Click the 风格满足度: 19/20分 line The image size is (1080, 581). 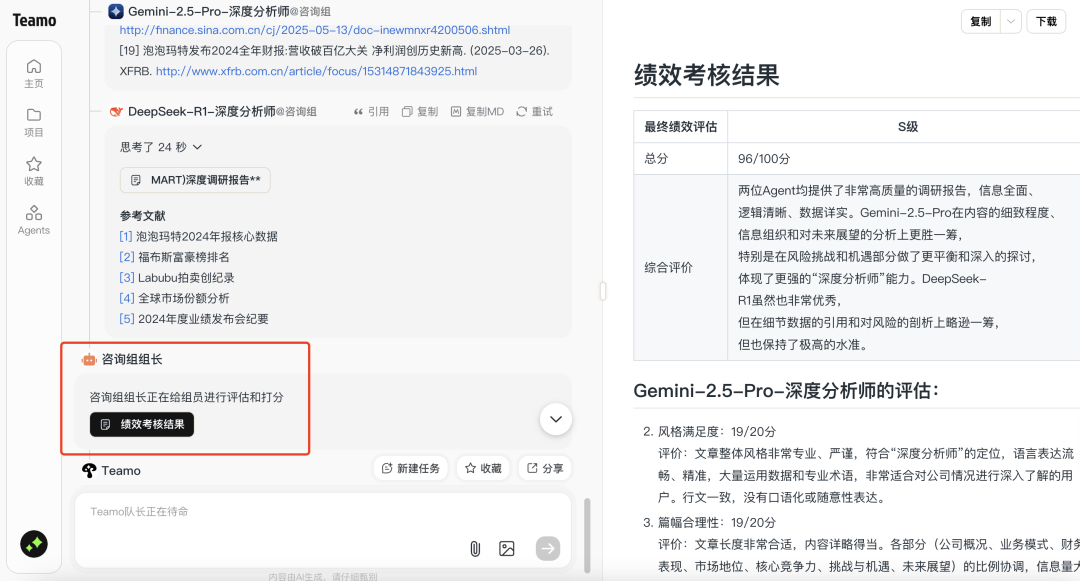coord(717,432)
